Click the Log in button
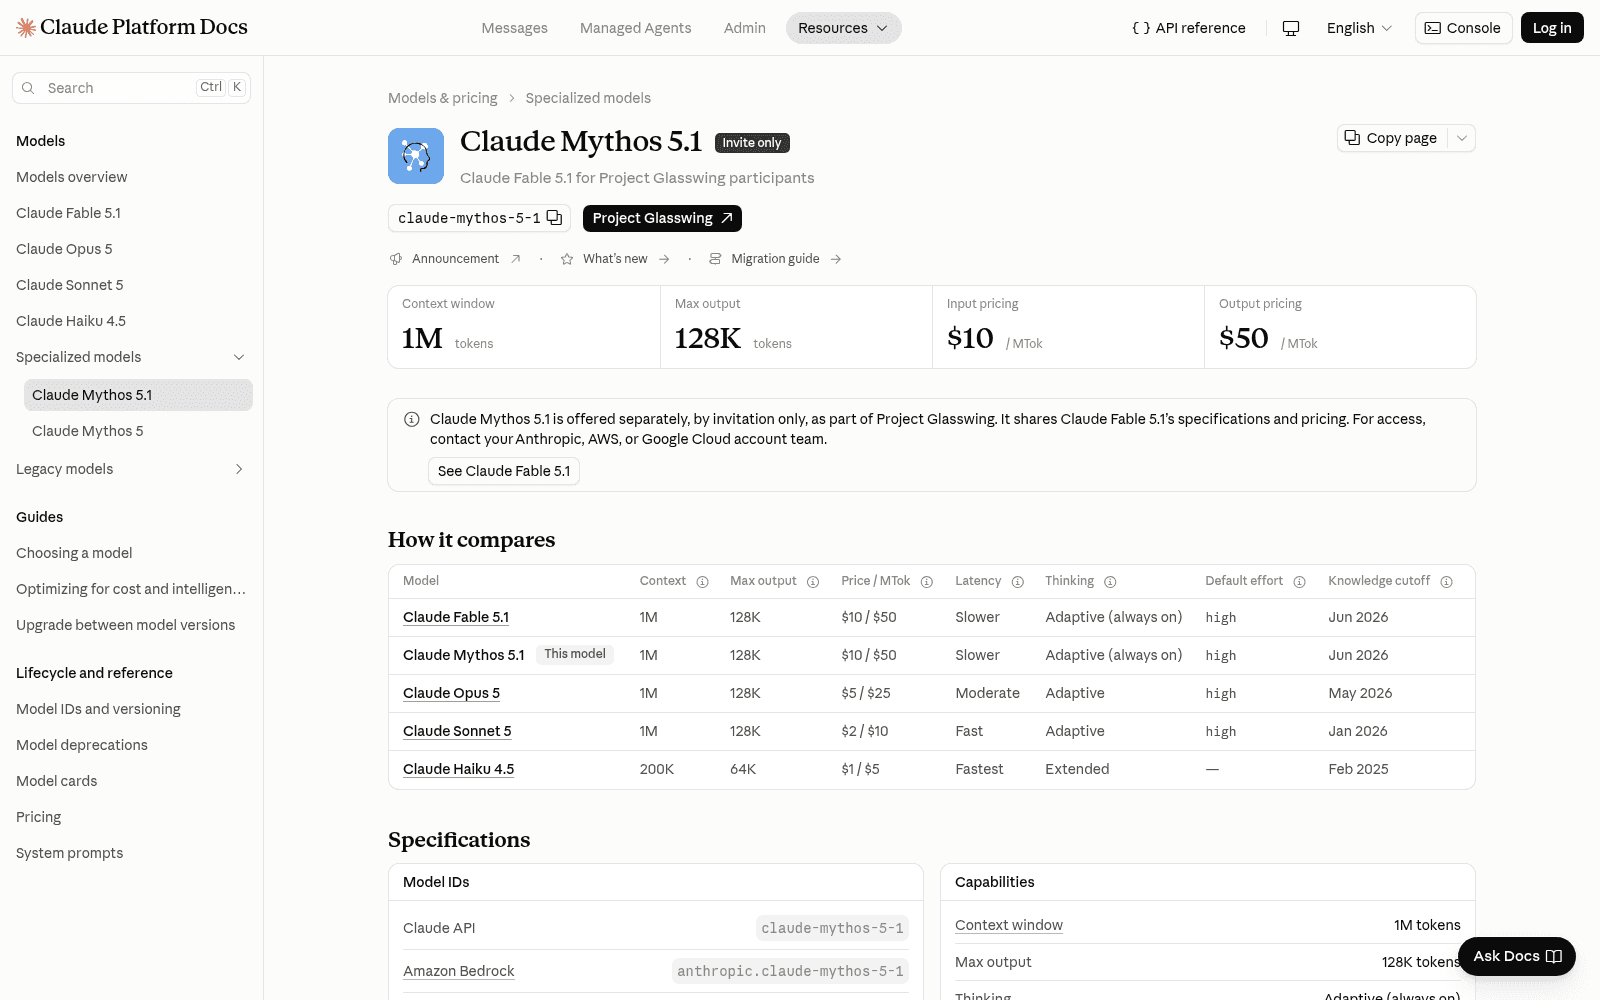 [x=1552, y=28]
